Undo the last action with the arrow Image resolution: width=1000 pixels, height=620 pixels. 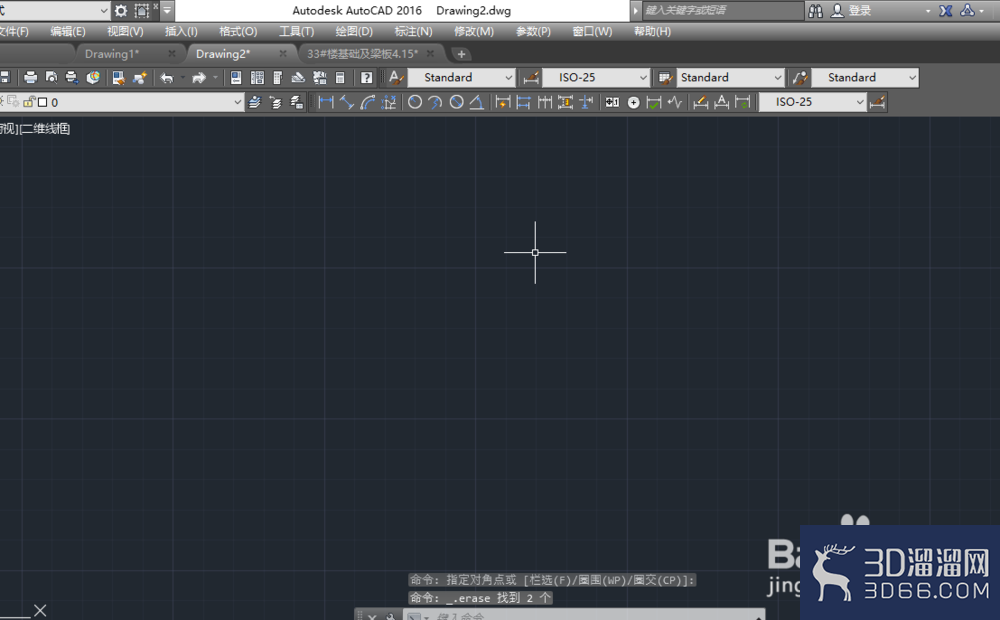pos(167,78)
